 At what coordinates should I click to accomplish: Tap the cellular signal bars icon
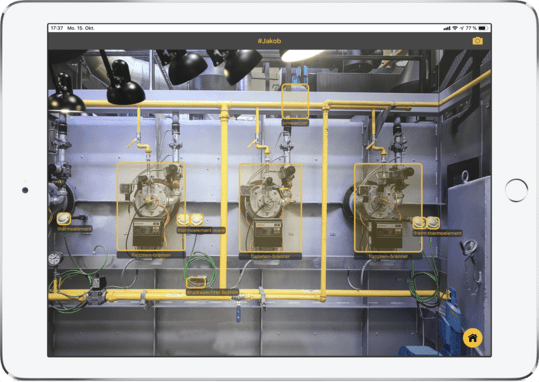pos(447,28)
